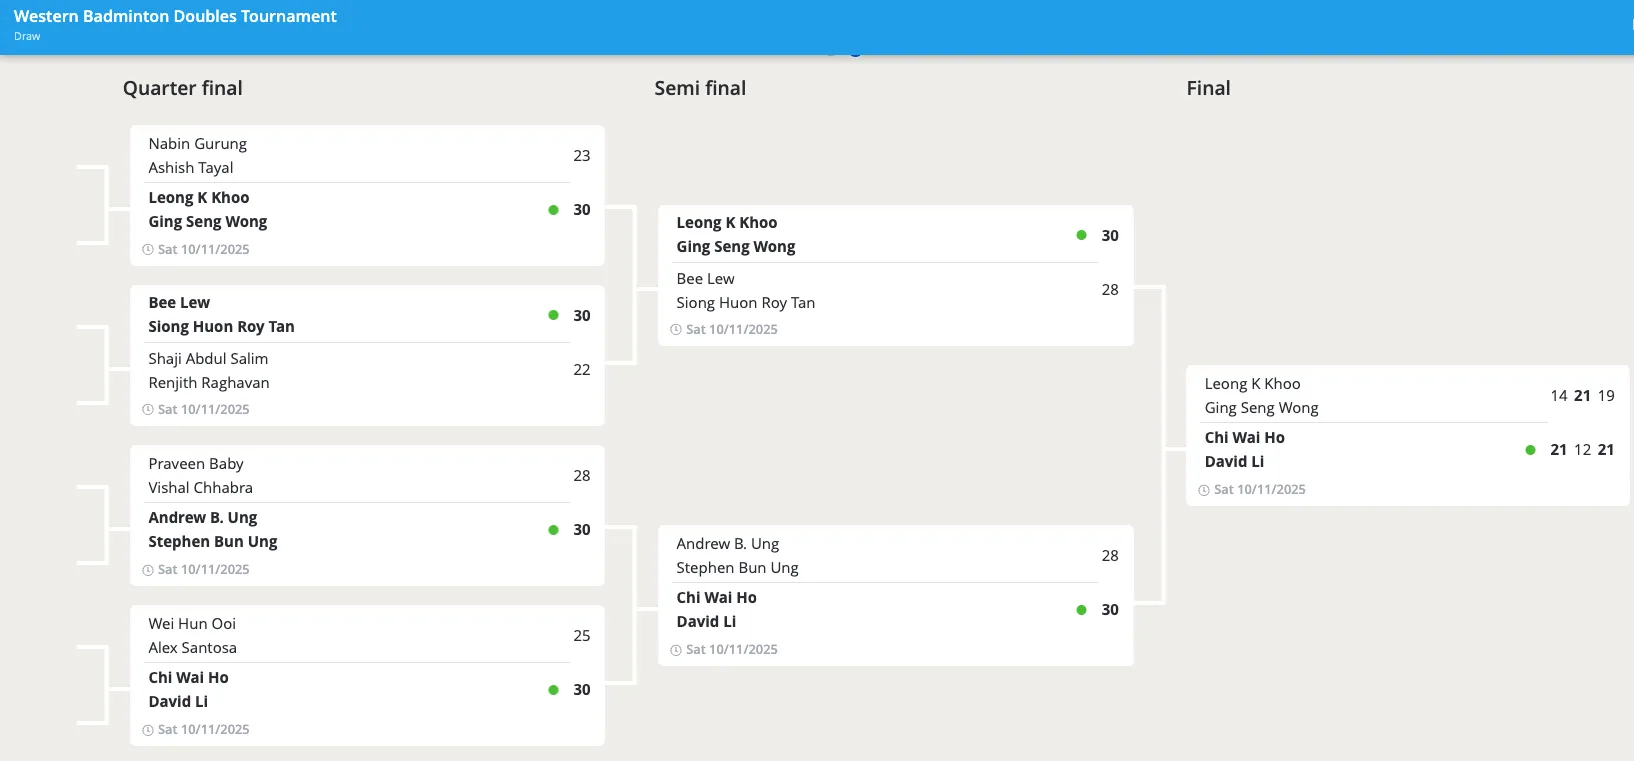Viewport: 1634px width, 761px height.
Task: Click the schedule clock icon on the Bee Lew quarterfinal
Action: coord(148,409)
